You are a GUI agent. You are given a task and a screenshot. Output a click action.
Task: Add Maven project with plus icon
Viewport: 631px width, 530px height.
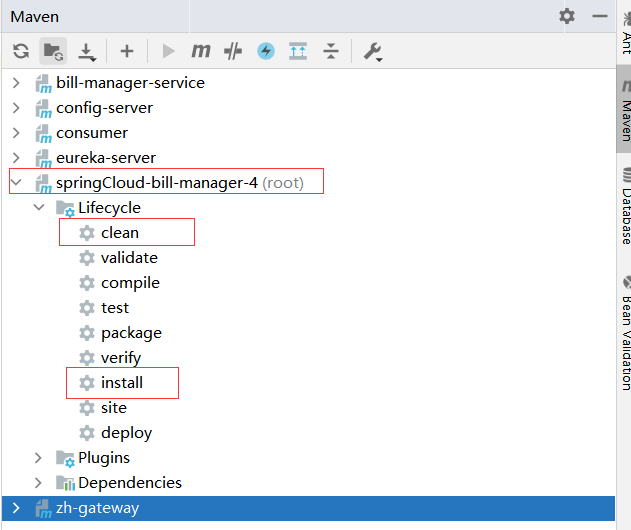click(x=127, y=51)
